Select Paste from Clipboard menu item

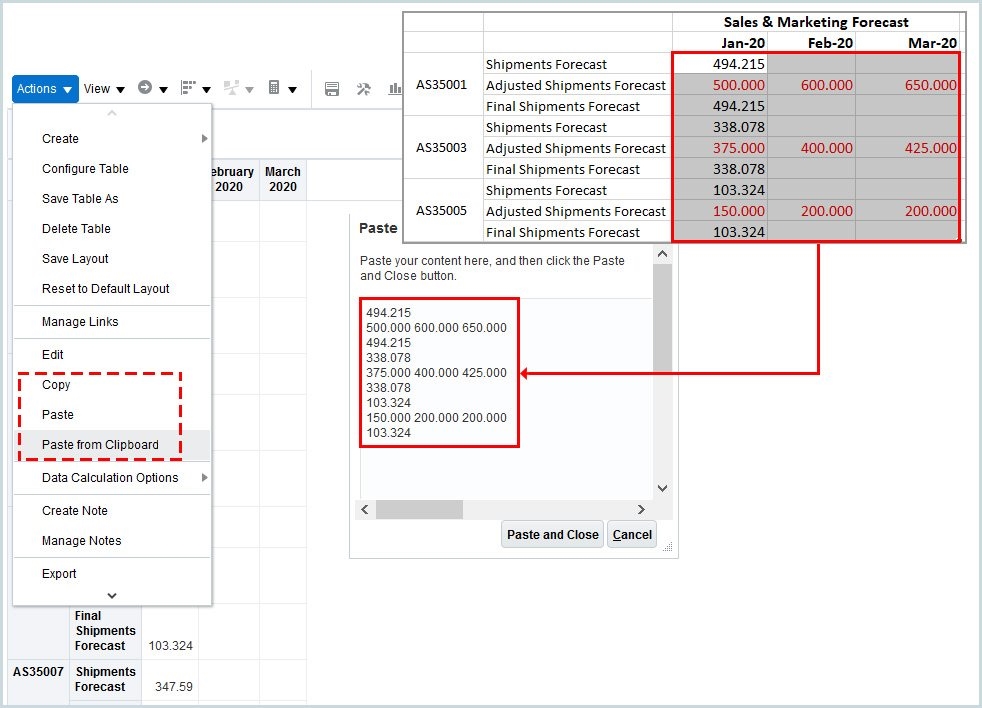(x=100, y=445)
